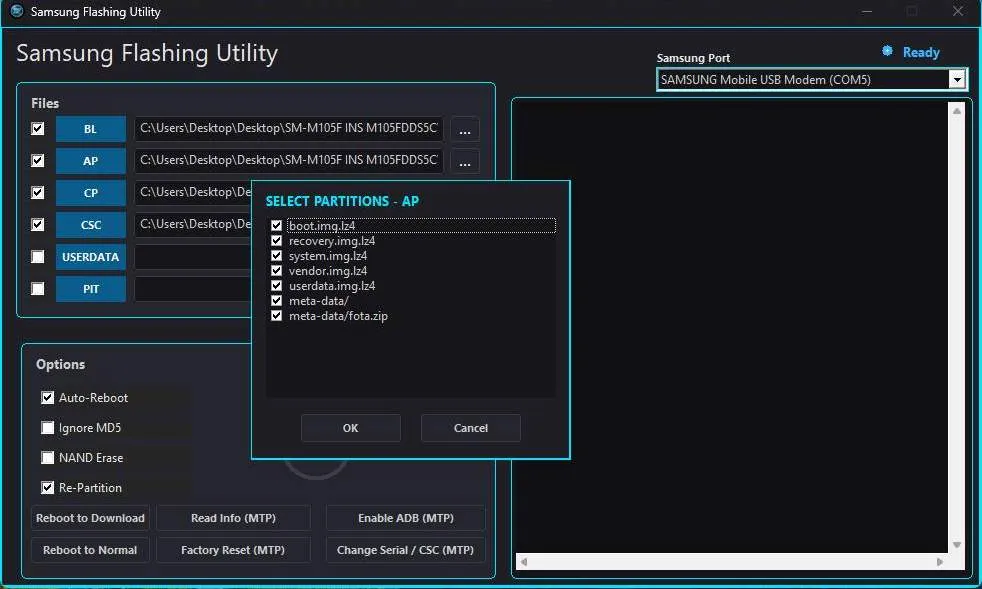Click the log panel scroll left arrow

pos(524,561)
